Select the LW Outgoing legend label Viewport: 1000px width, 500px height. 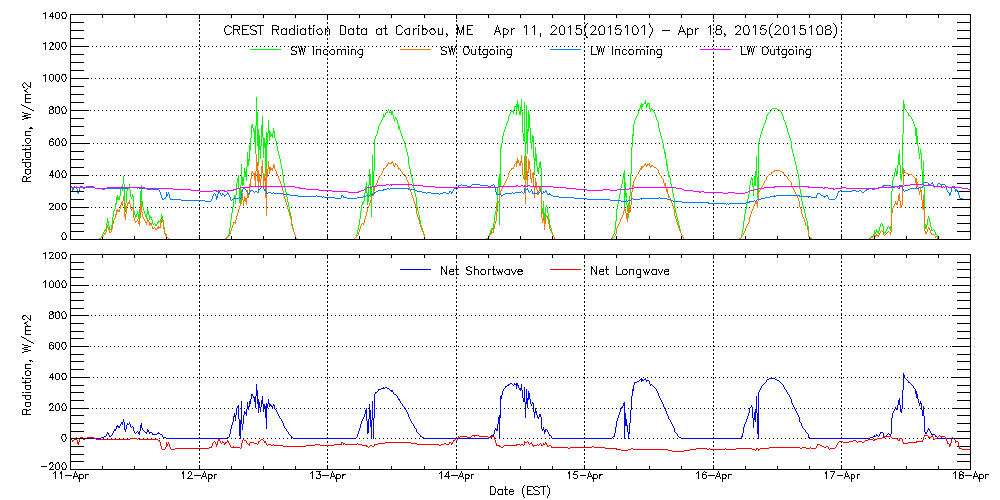click(775, 51)
